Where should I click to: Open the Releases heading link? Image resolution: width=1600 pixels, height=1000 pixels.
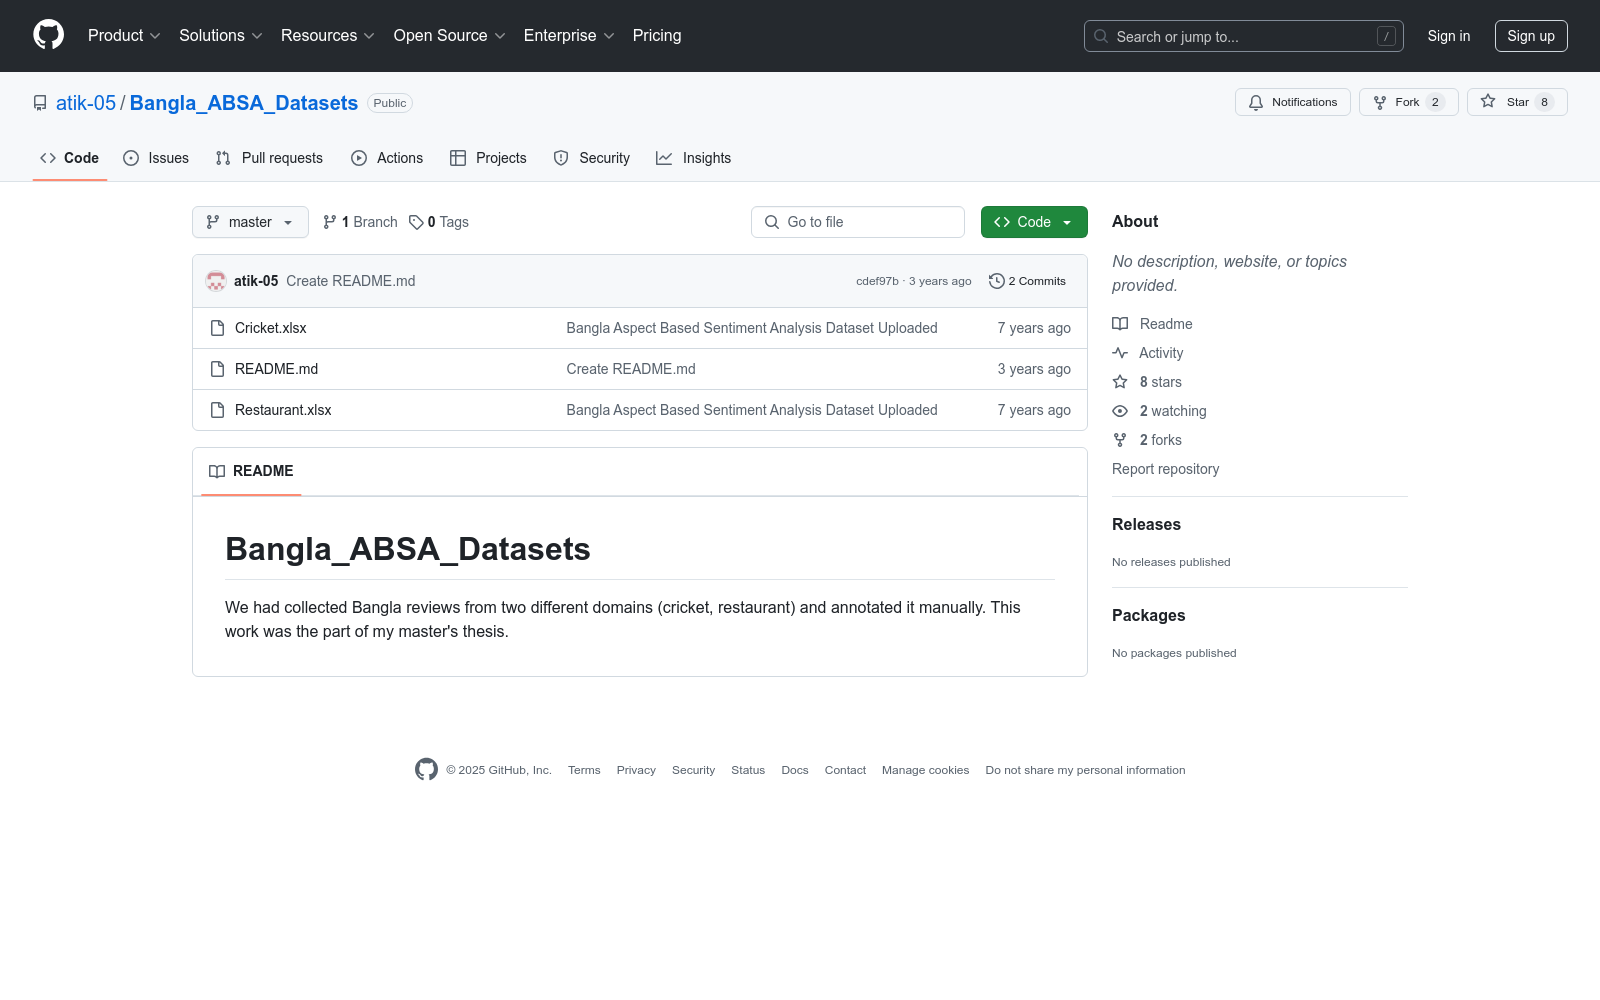1146,524
